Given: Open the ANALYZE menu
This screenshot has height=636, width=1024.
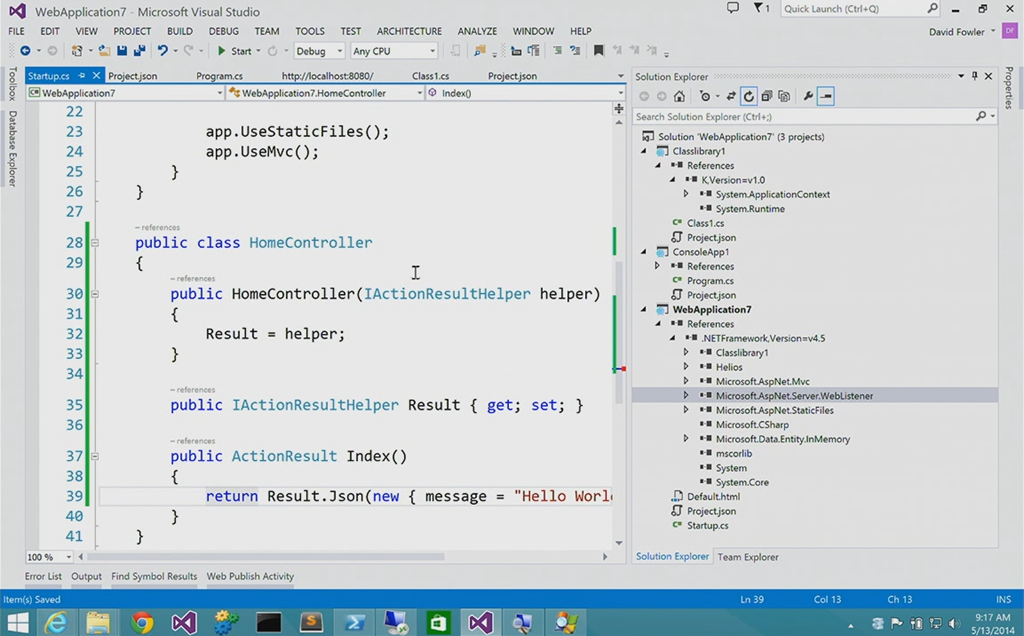Looking at the screenshot, I should (x=477, y=31).
